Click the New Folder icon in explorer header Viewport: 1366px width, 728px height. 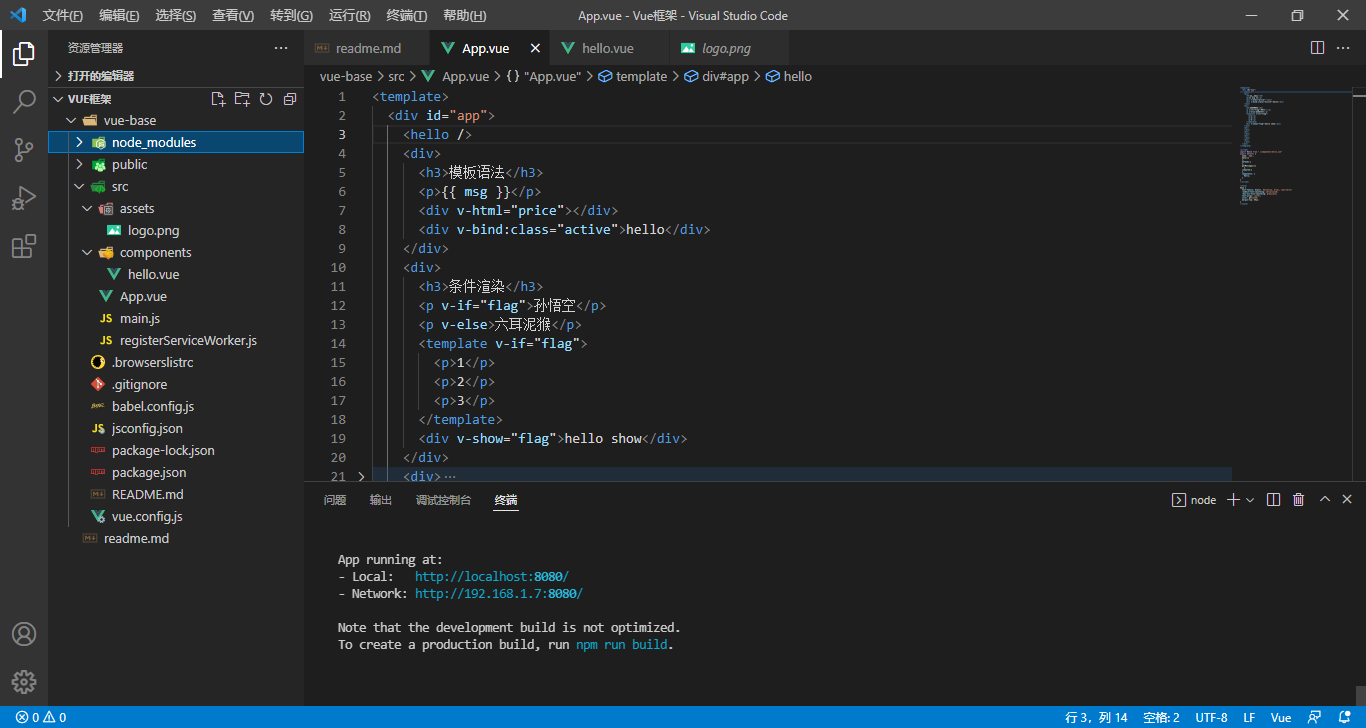click(x=242, y=99)
